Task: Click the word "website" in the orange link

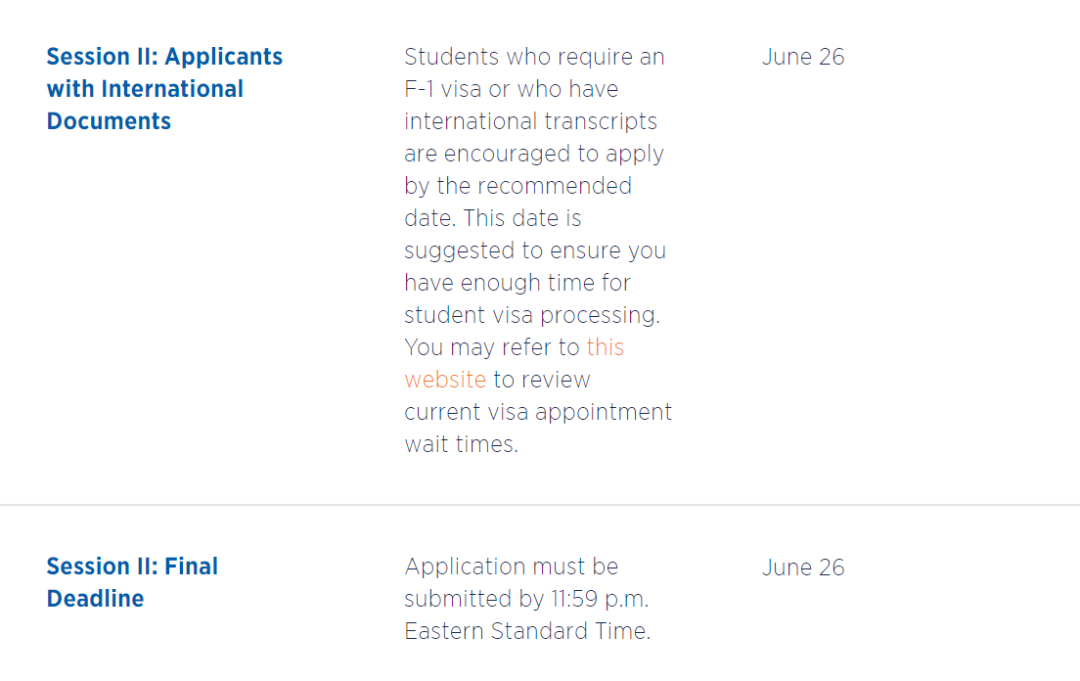Action: [445, 380]
